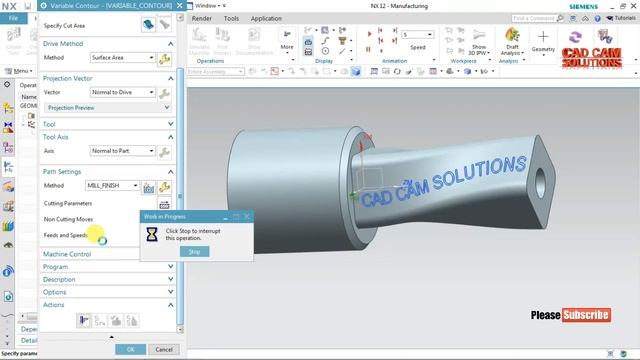
Task: Open the More dropdown in Operations
Action: (x=287, y=41)
